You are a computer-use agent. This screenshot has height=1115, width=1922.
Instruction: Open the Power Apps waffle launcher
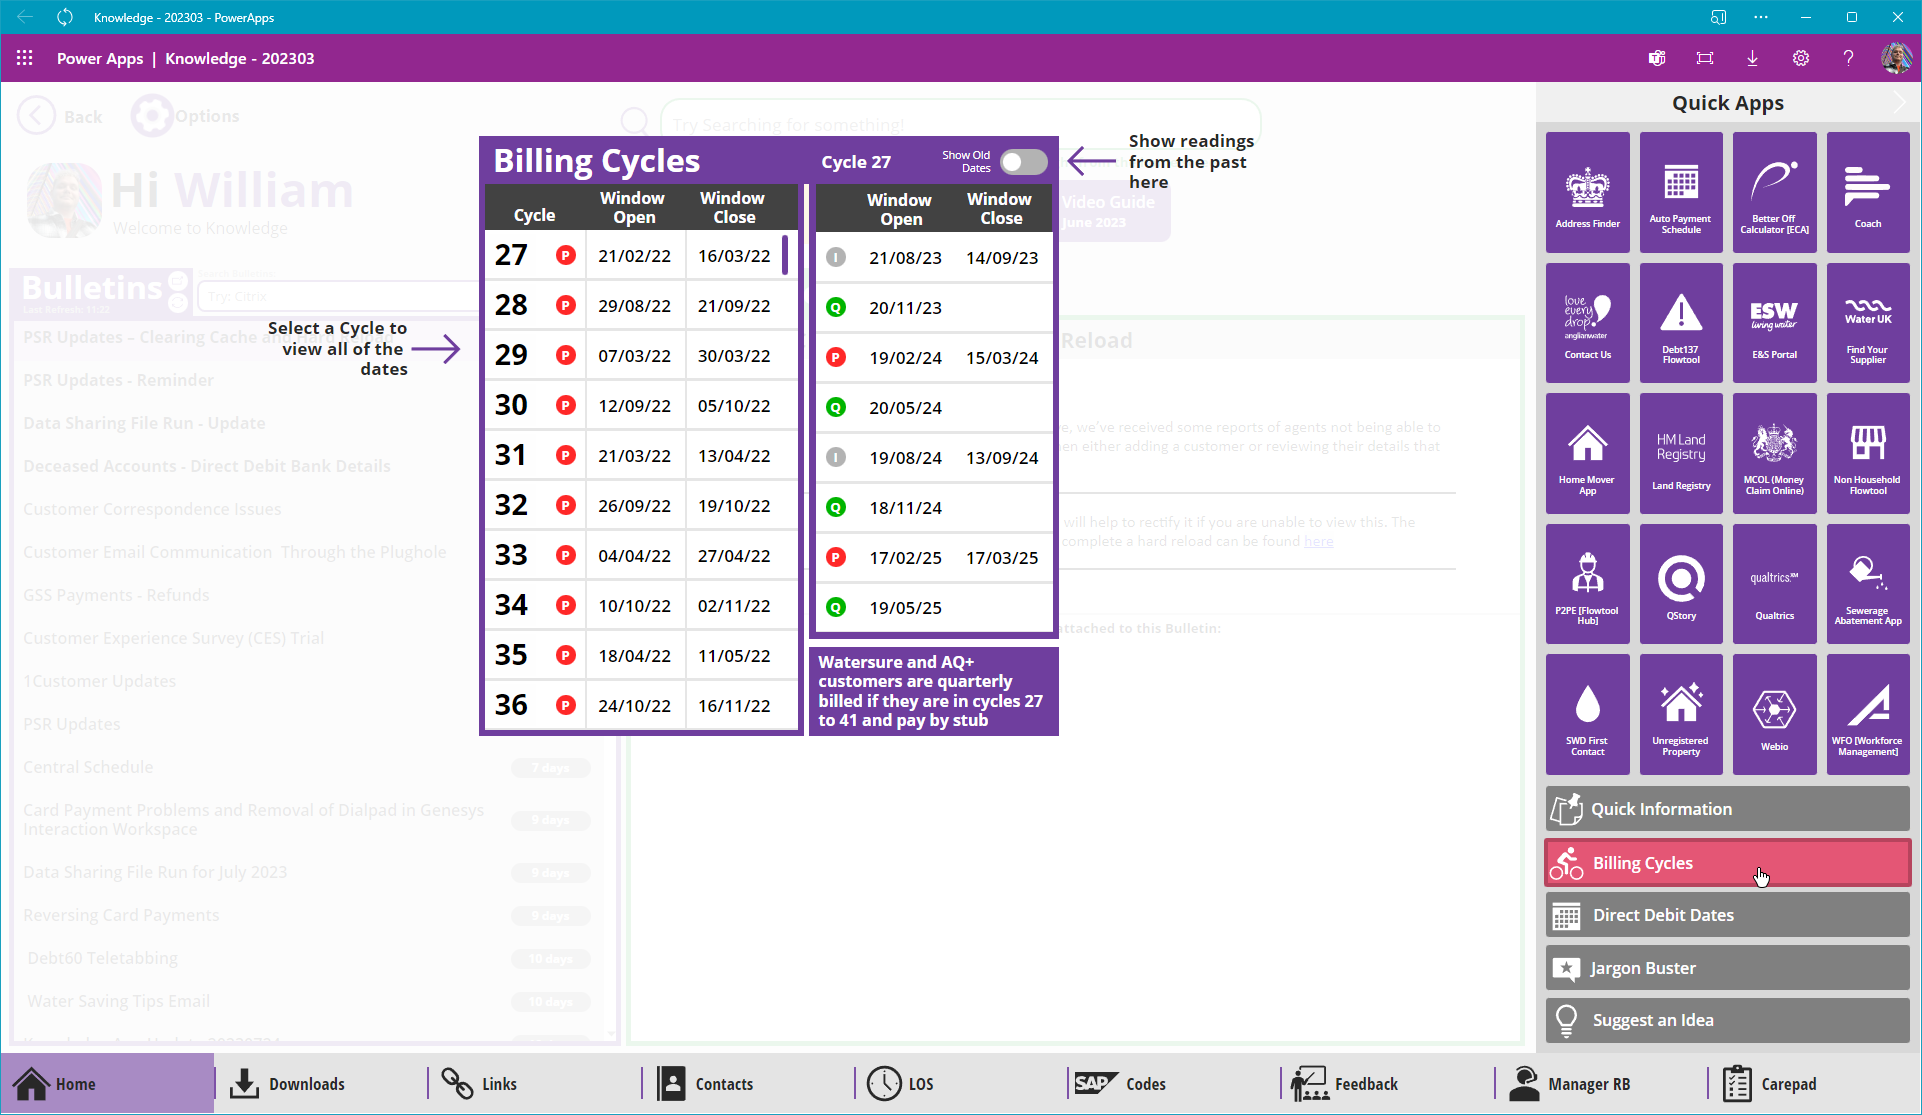(x=25, y=58)
